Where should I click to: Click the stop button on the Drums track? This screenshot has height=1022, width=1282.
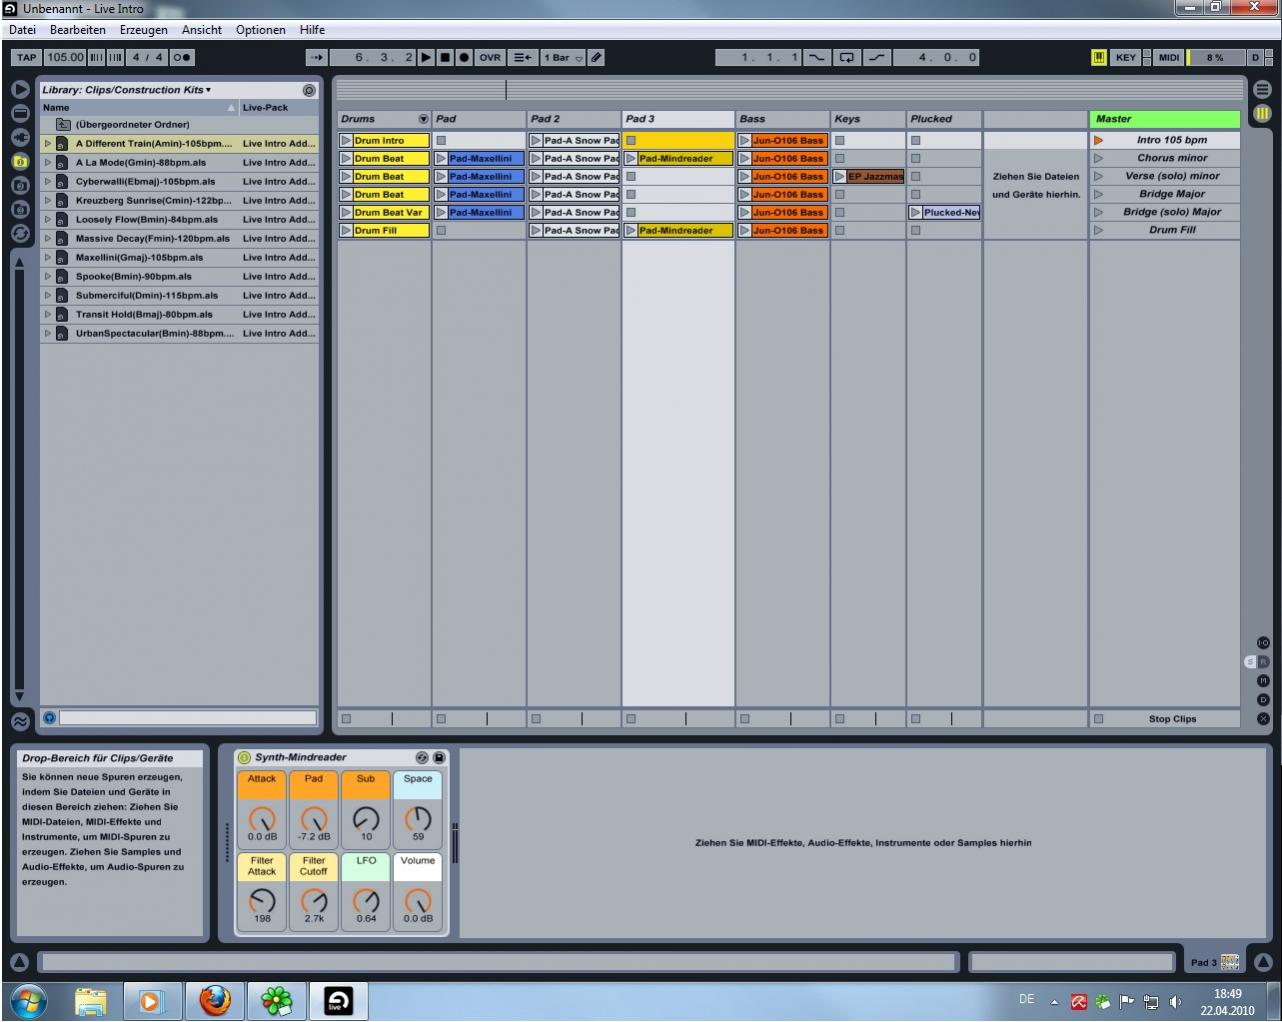346,719
